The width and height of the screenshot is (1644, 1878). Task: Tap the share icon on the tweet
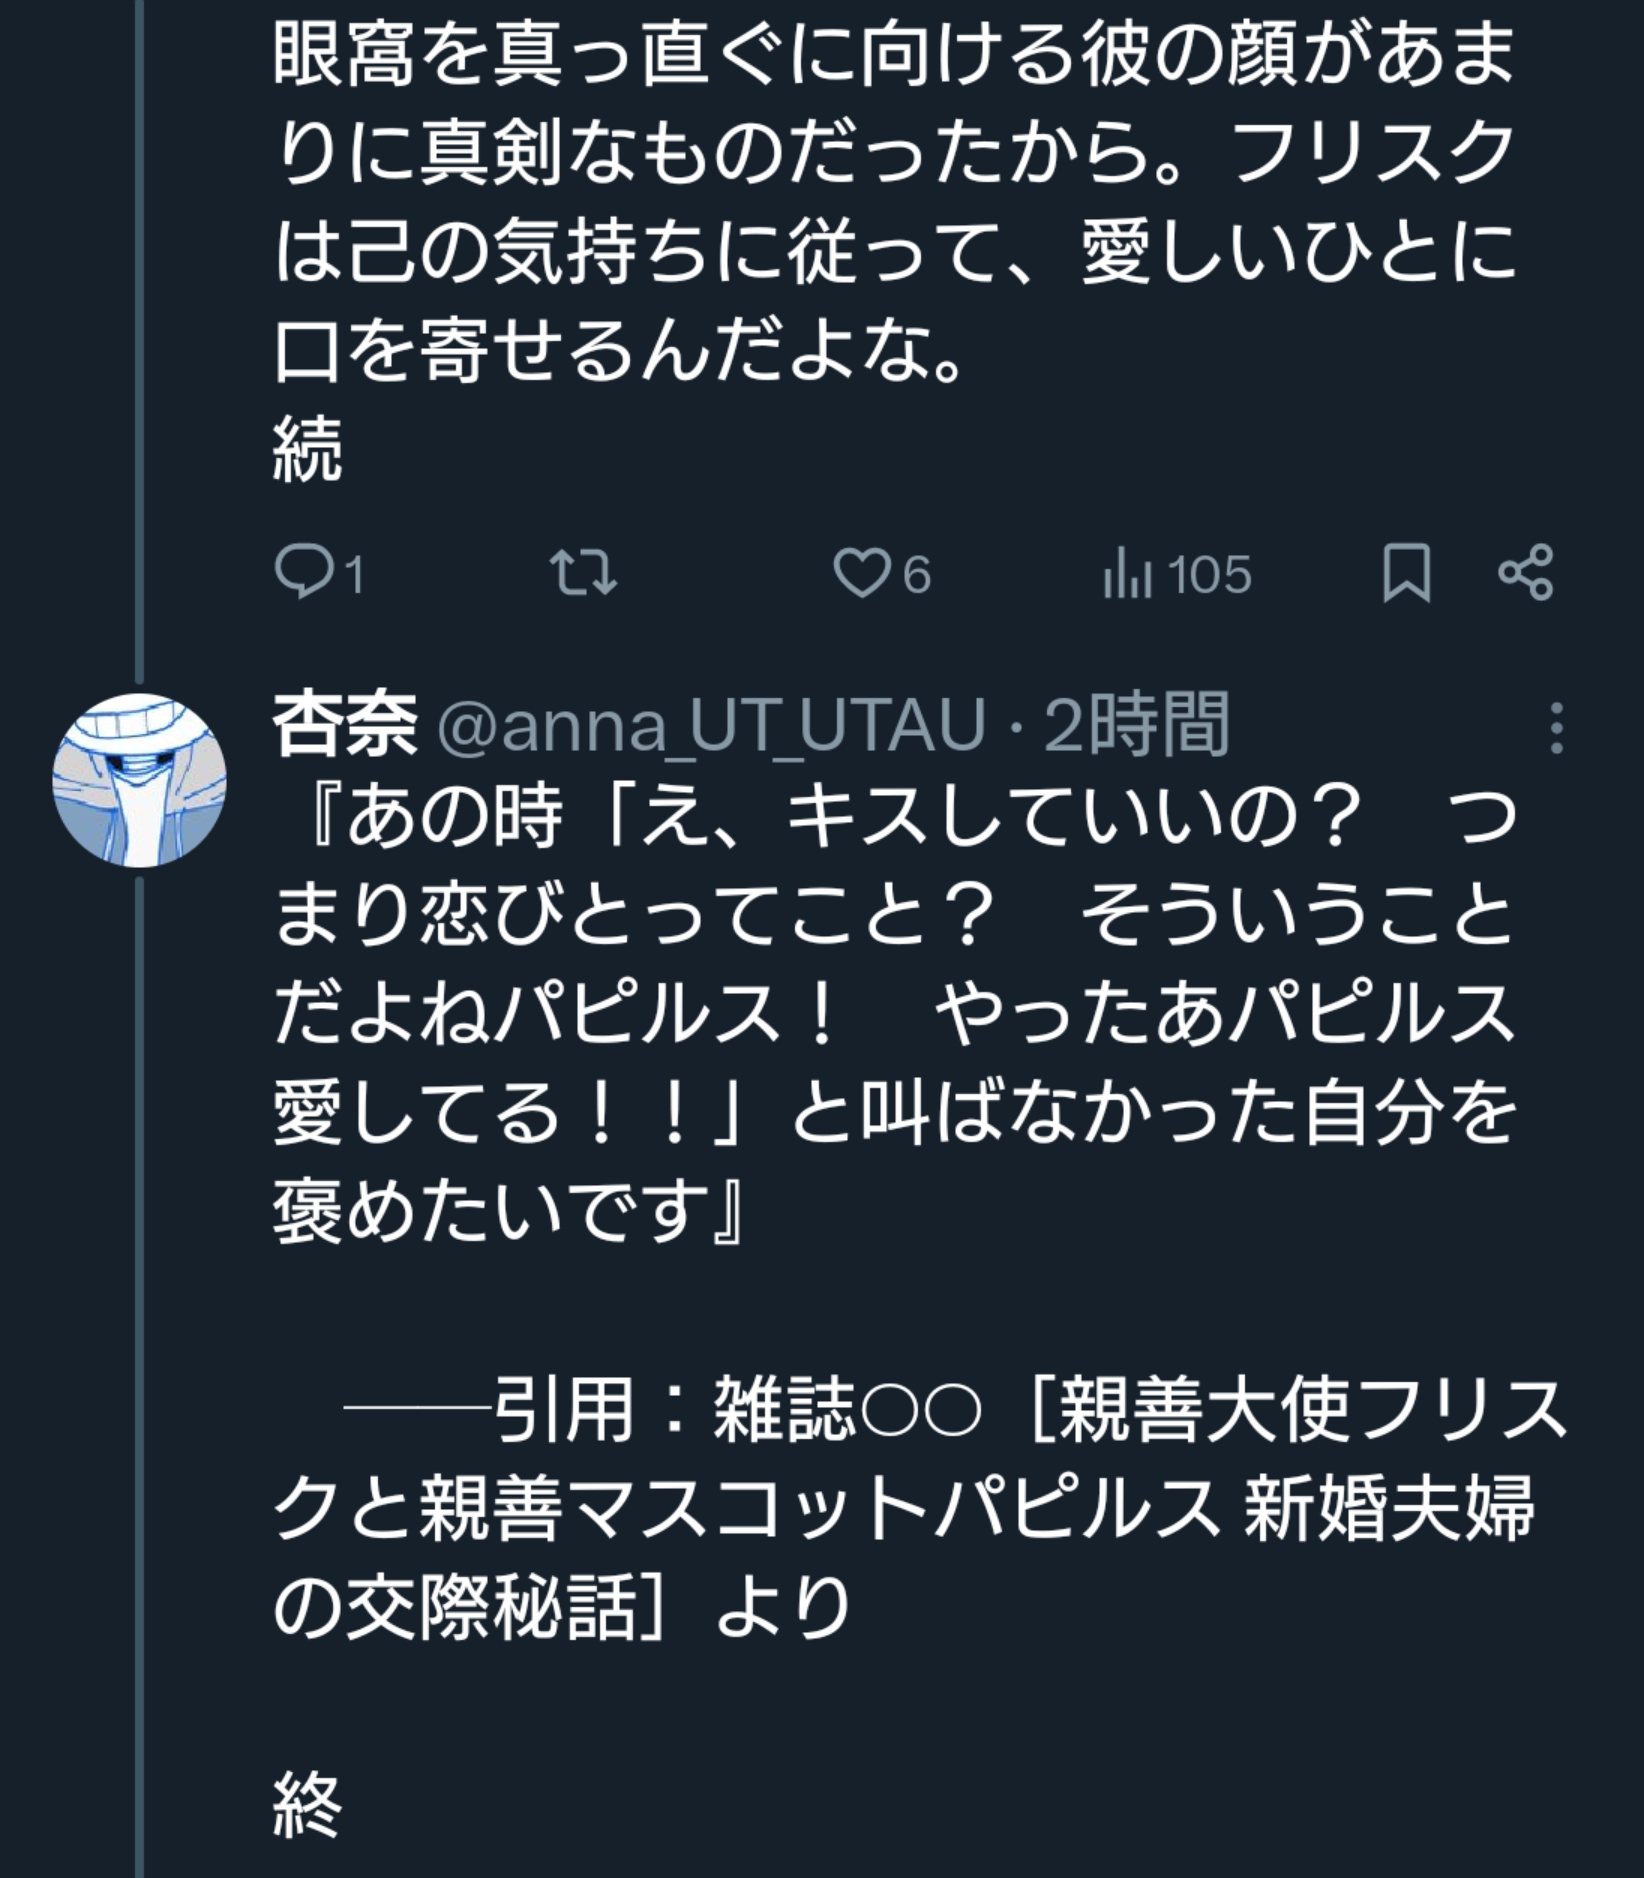1526,573
